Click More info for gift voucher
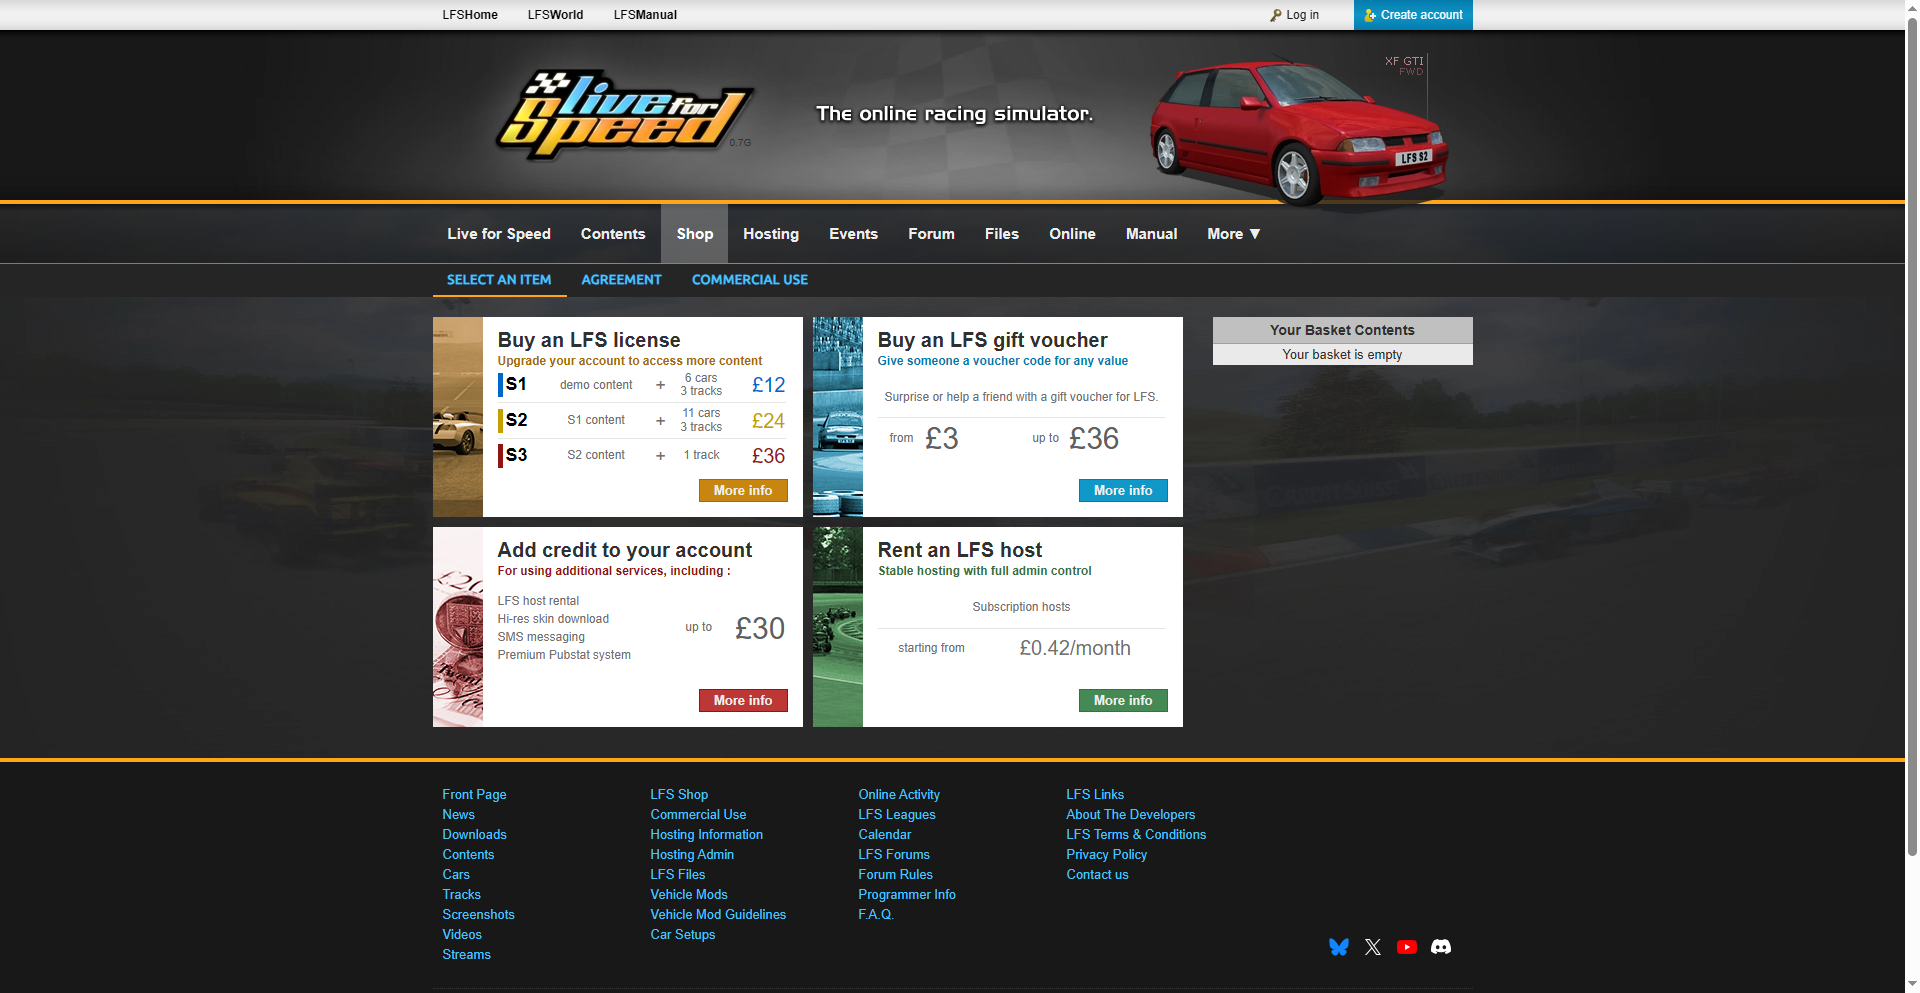 1123,490
